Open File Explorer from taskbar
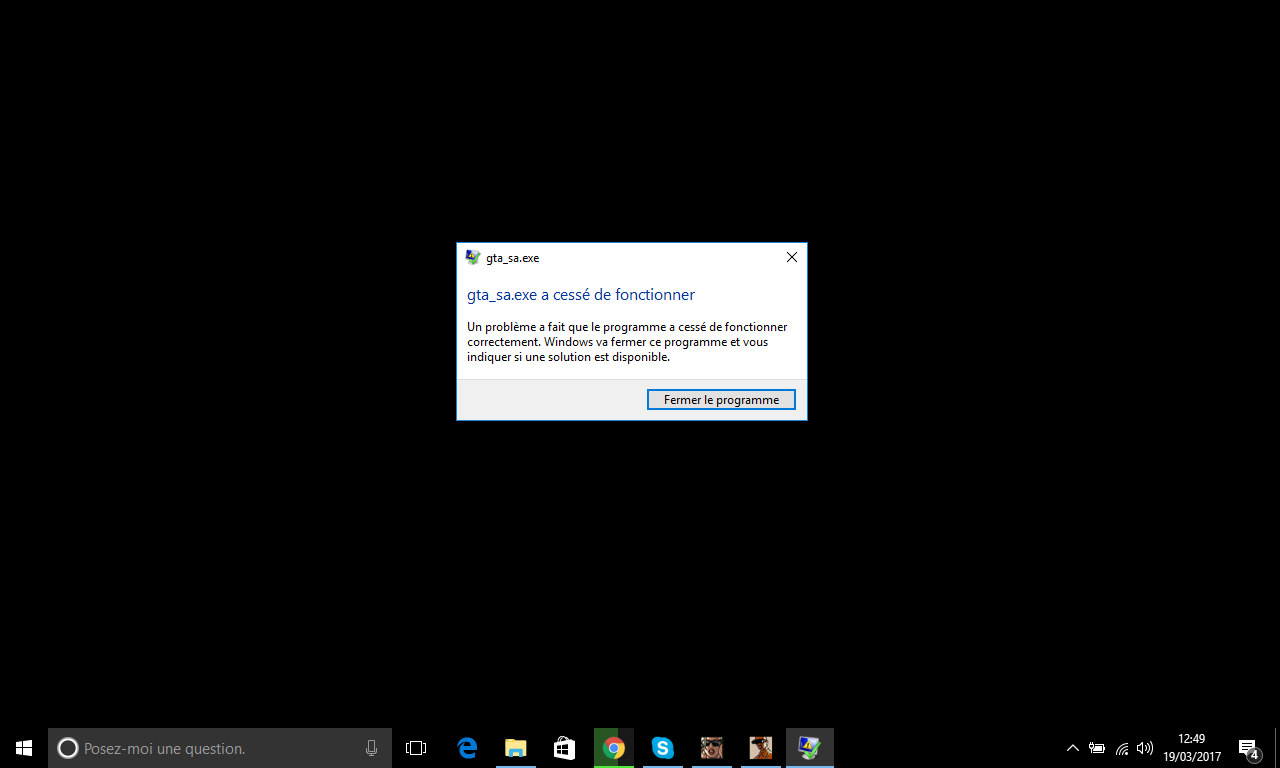Screen dimensions: 1280x768 point(516,748)
